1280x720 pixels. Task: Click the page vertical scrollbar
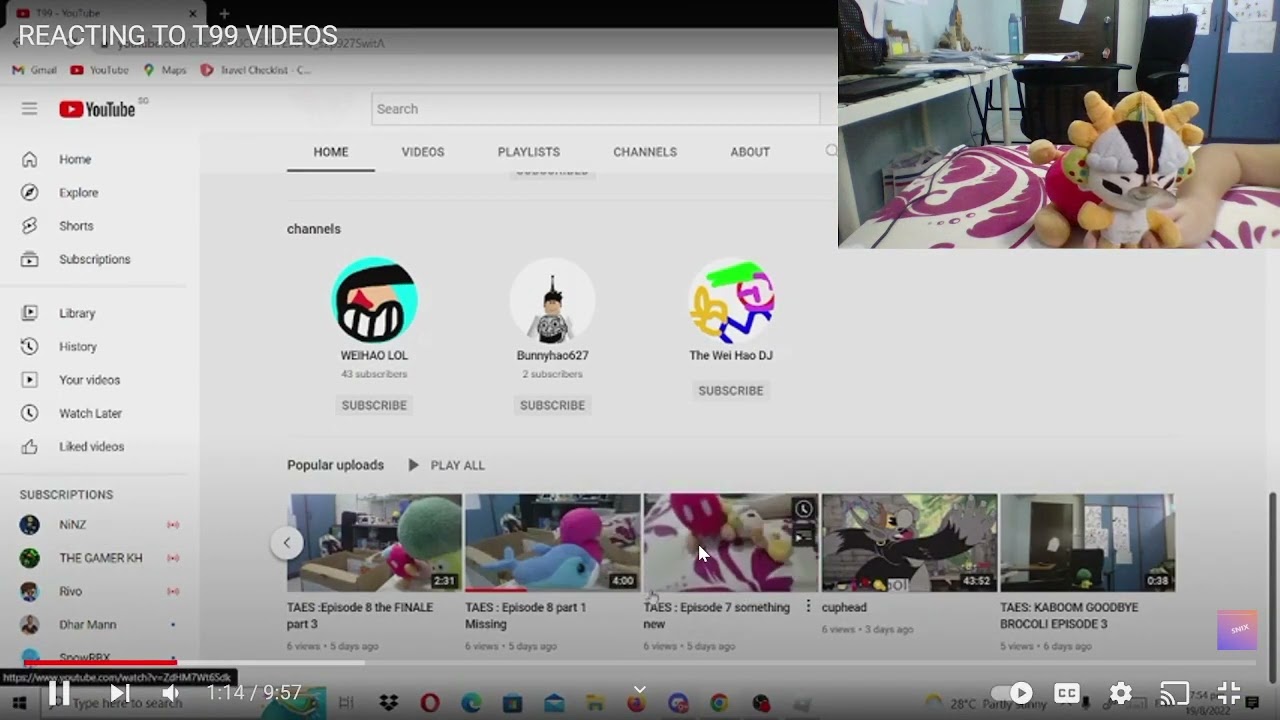(x=1273, y=586)
